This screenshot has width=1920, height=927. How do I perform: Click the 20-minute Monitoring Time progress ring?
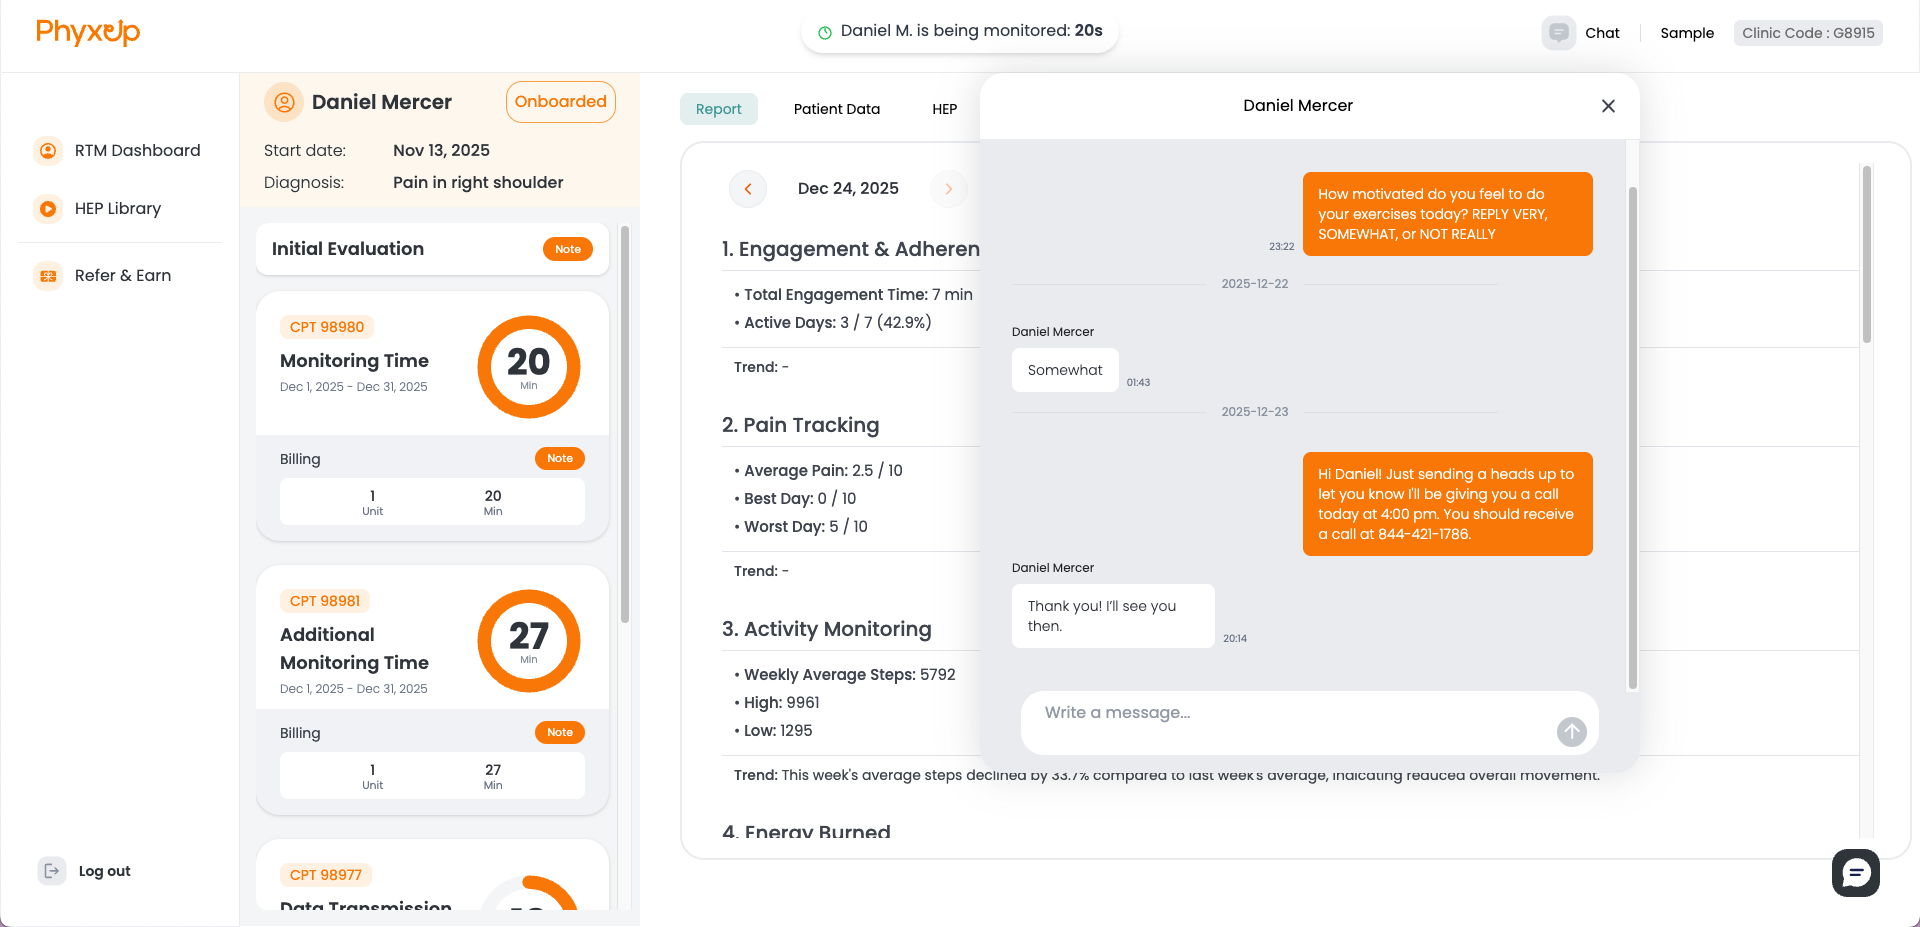click(x=529, y=366)
